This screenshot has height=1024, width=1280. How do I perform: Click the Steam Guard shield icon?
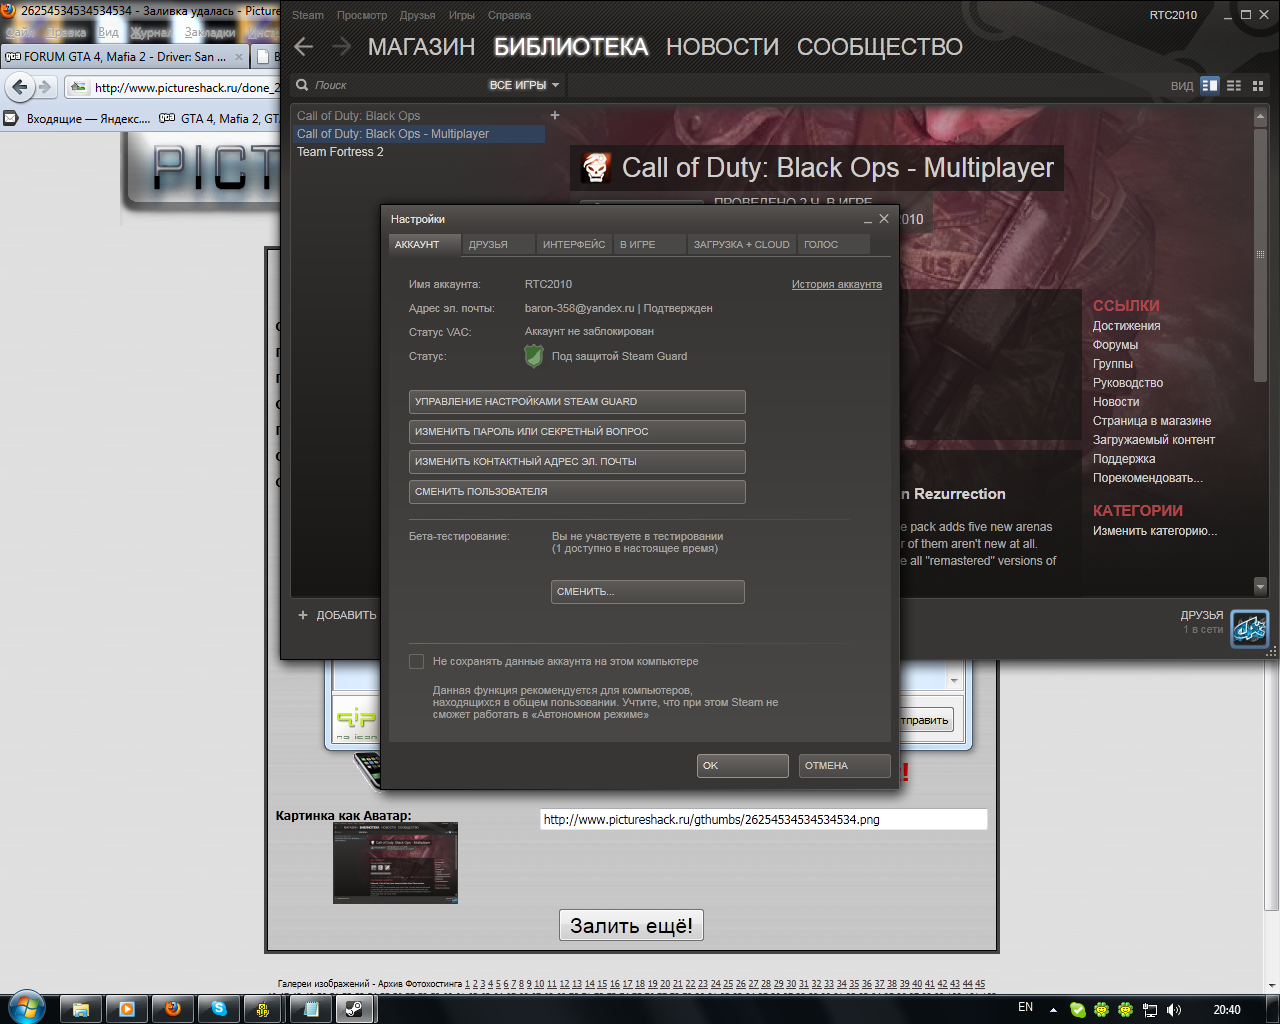point(534,356)
